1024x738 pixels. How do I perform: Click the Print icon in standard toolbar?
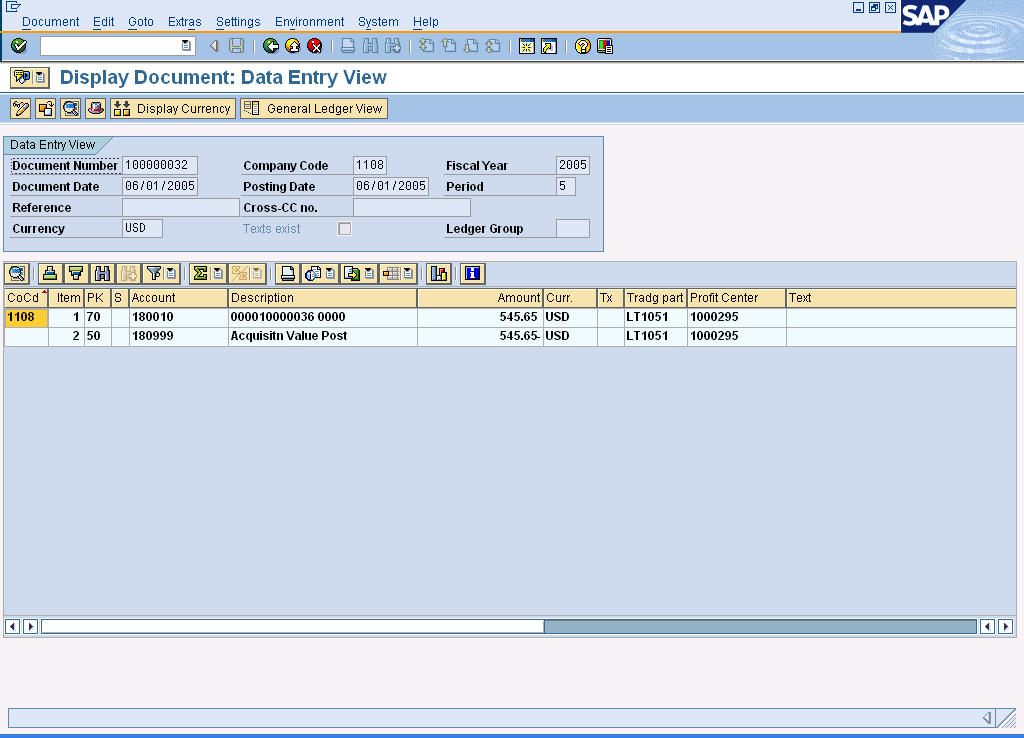coord(348,46)
